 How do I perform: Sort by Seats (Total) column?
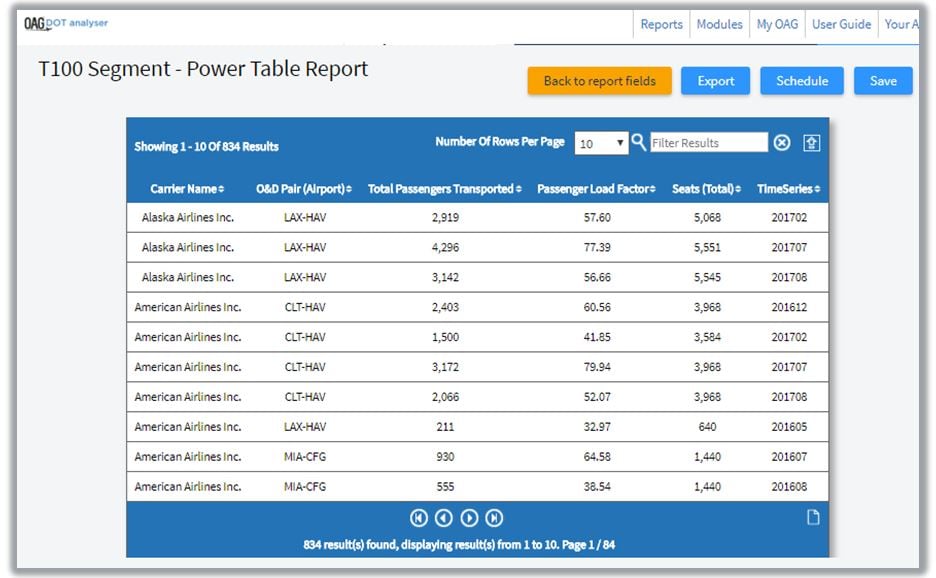pyautogui.click(x=706, y=189)
